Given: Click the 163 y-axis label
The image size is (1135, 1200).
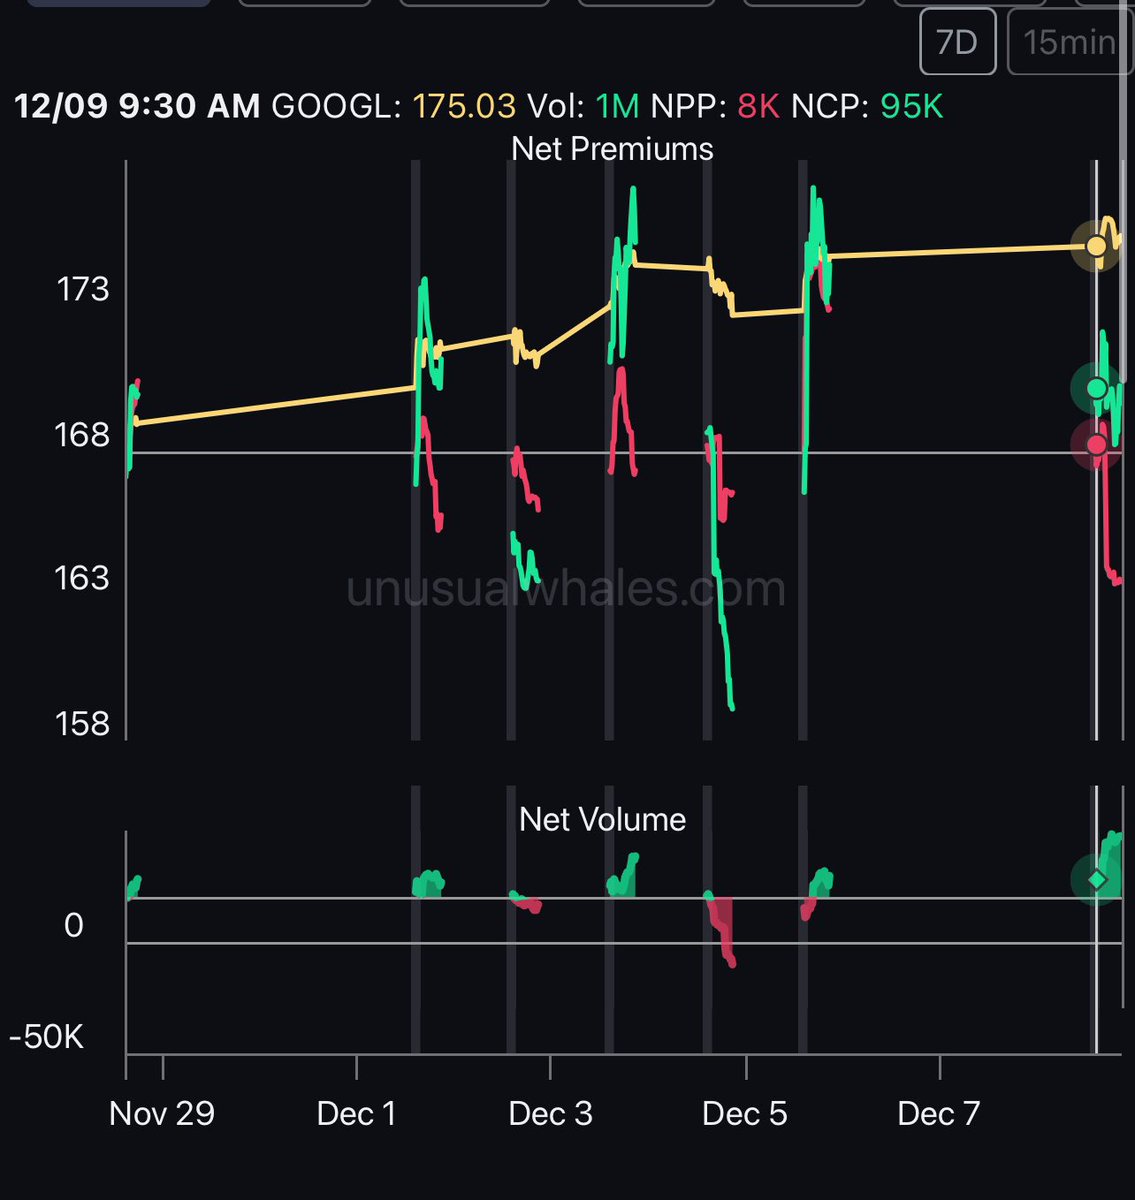Looking at the screenshot, I should point(82,577).
